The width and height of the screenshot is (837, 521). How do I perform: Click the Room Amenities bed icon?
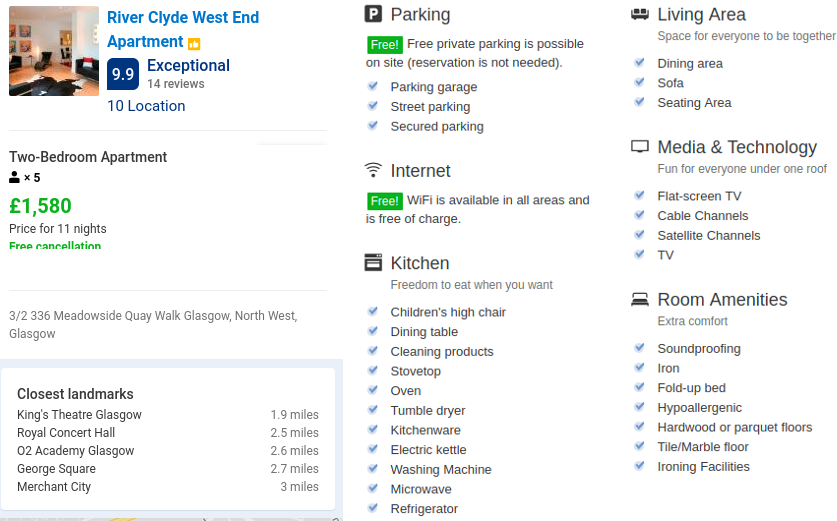point(640,299)
